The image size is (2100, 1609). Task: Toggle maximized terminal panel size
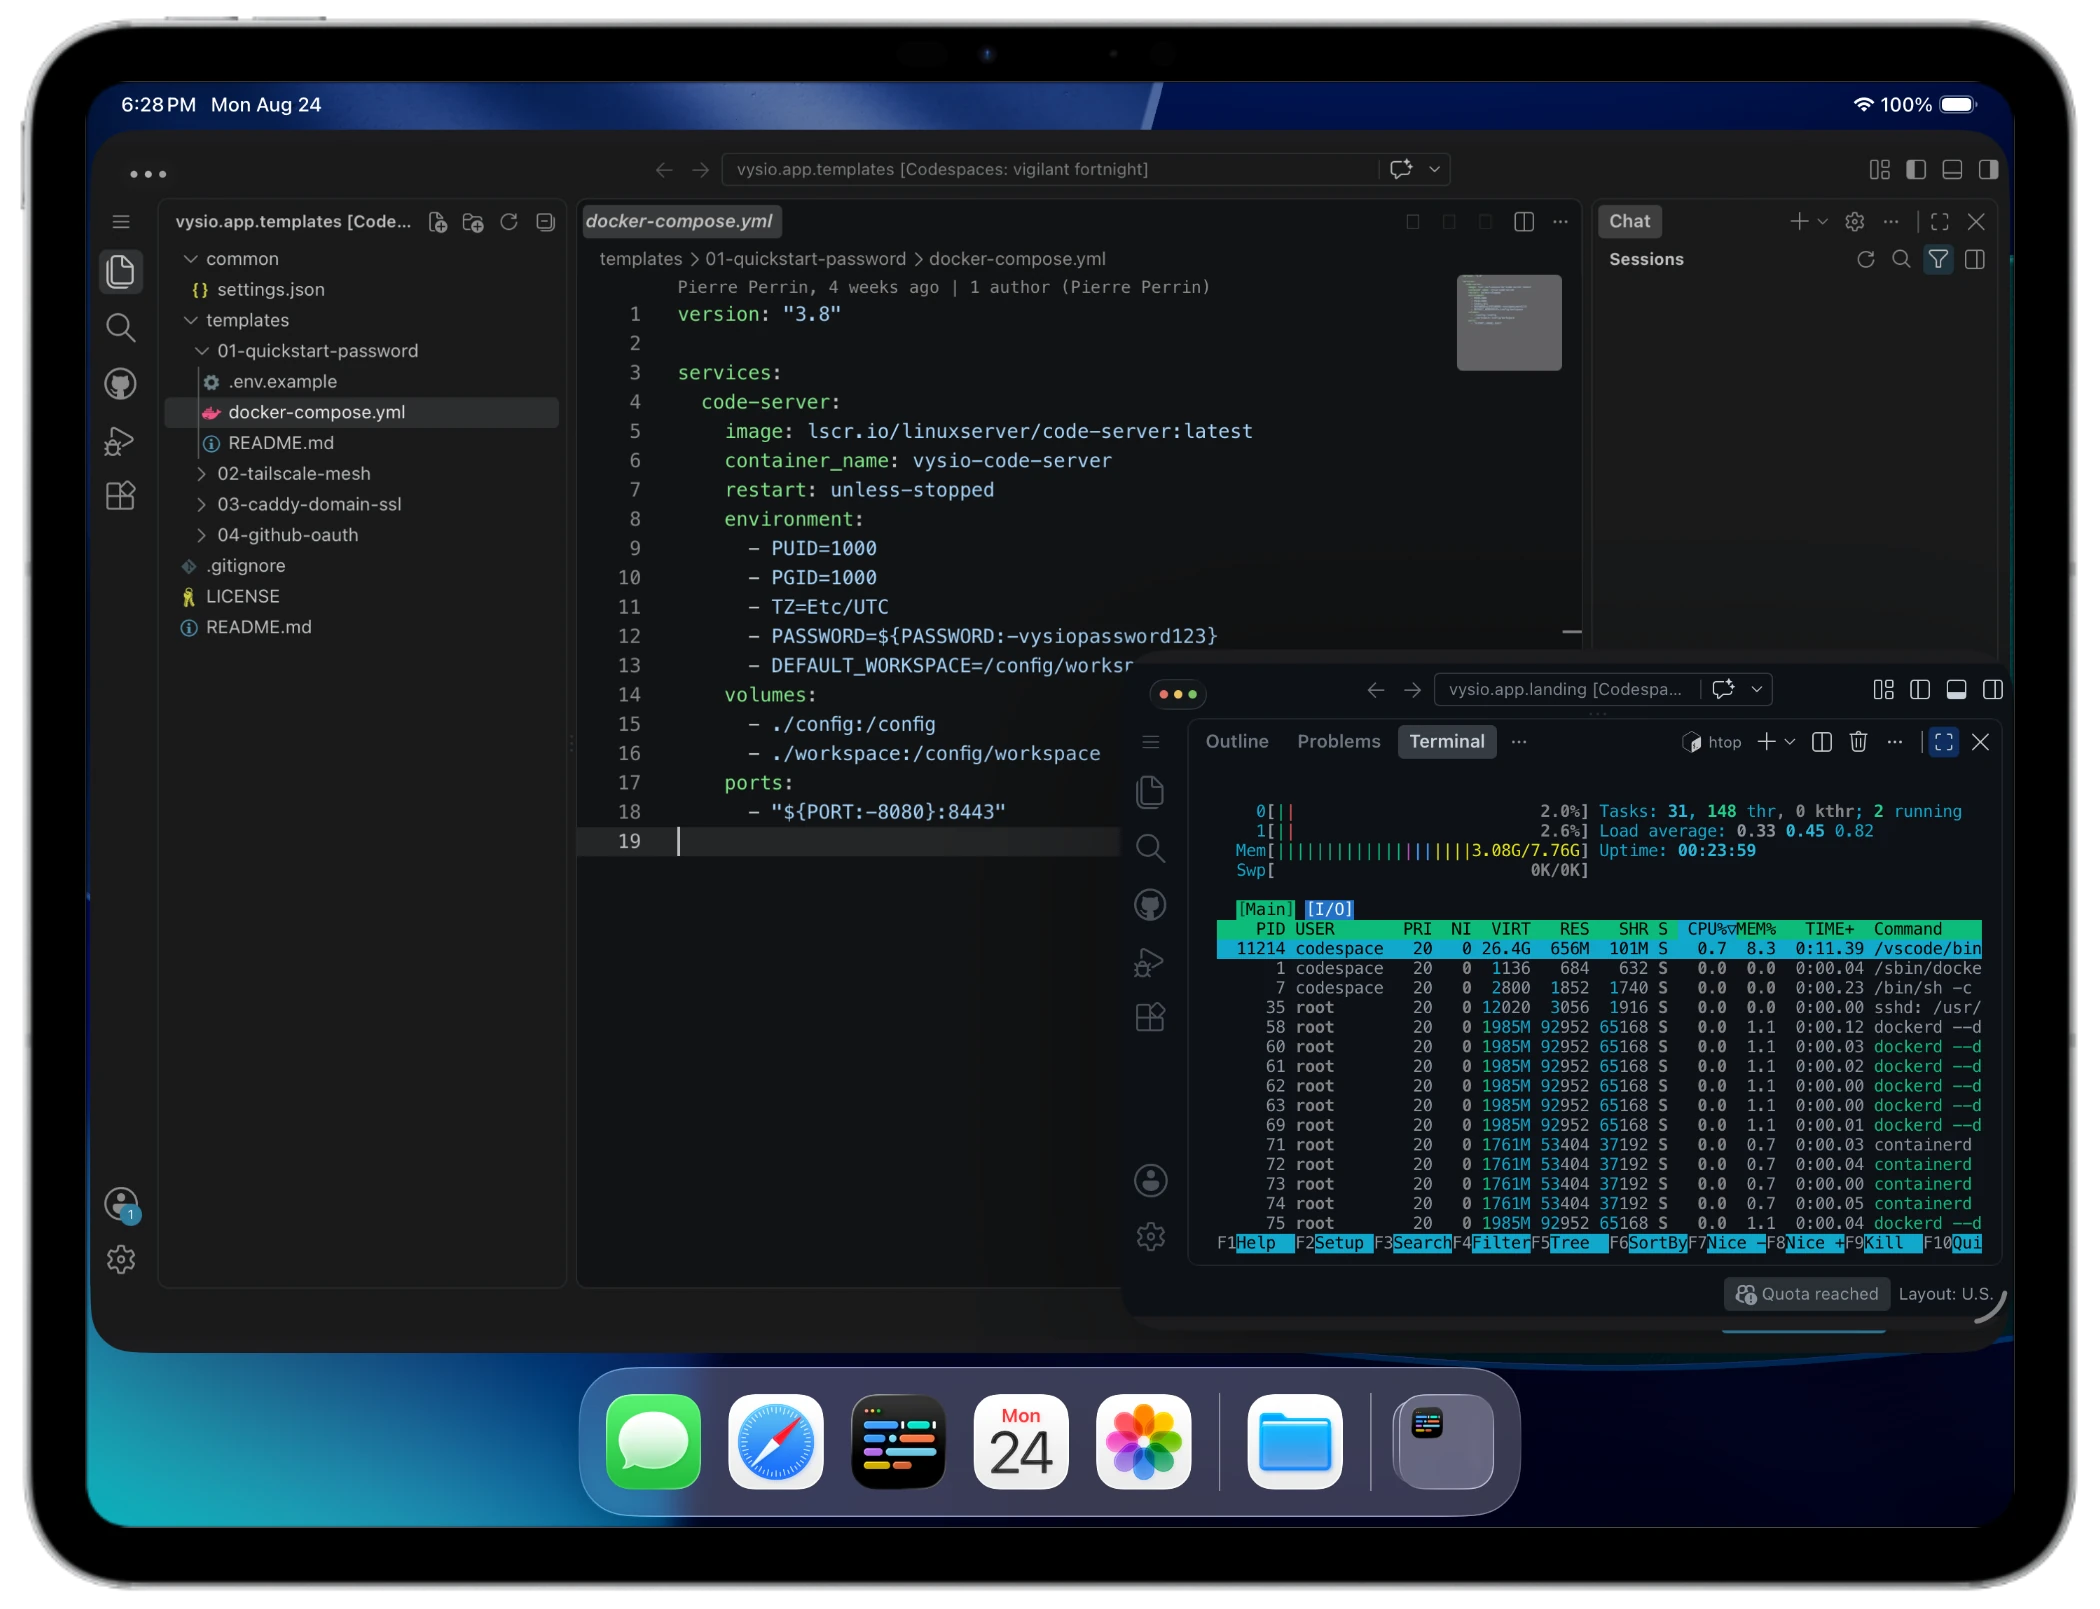1944,742
